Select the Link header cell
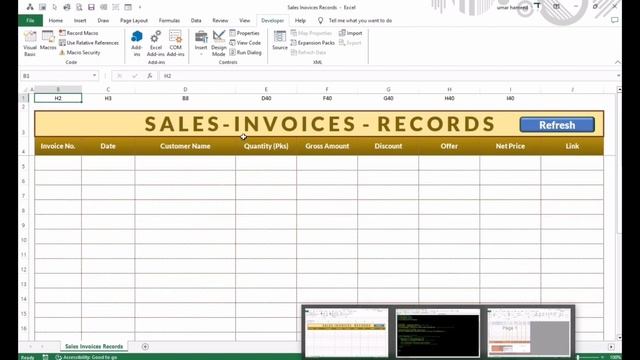640x360 pixels. tap(572, 146)
